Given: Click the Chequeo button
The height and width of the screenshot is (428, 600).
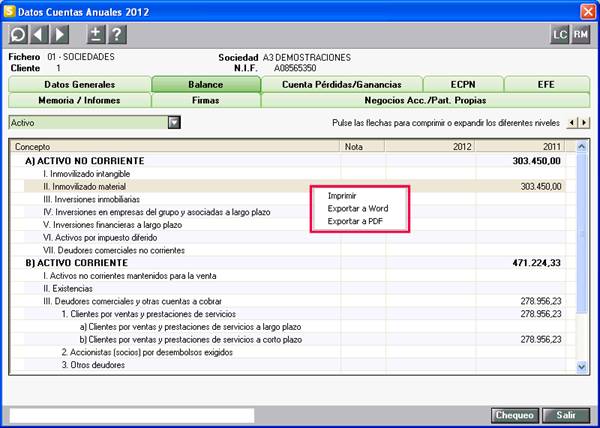Looking at the screenshot, I should (515, 415).
